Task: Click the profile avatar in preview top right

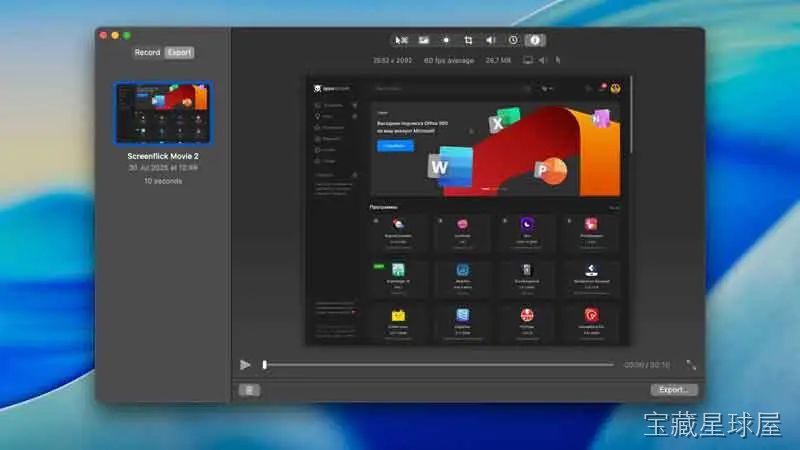Action: point(616,88)
